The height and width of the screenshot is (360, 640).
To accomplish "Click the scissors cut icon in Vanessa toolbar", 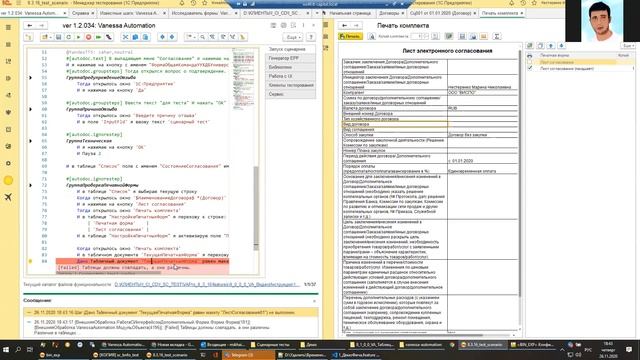I will click(x=125, y=37).
